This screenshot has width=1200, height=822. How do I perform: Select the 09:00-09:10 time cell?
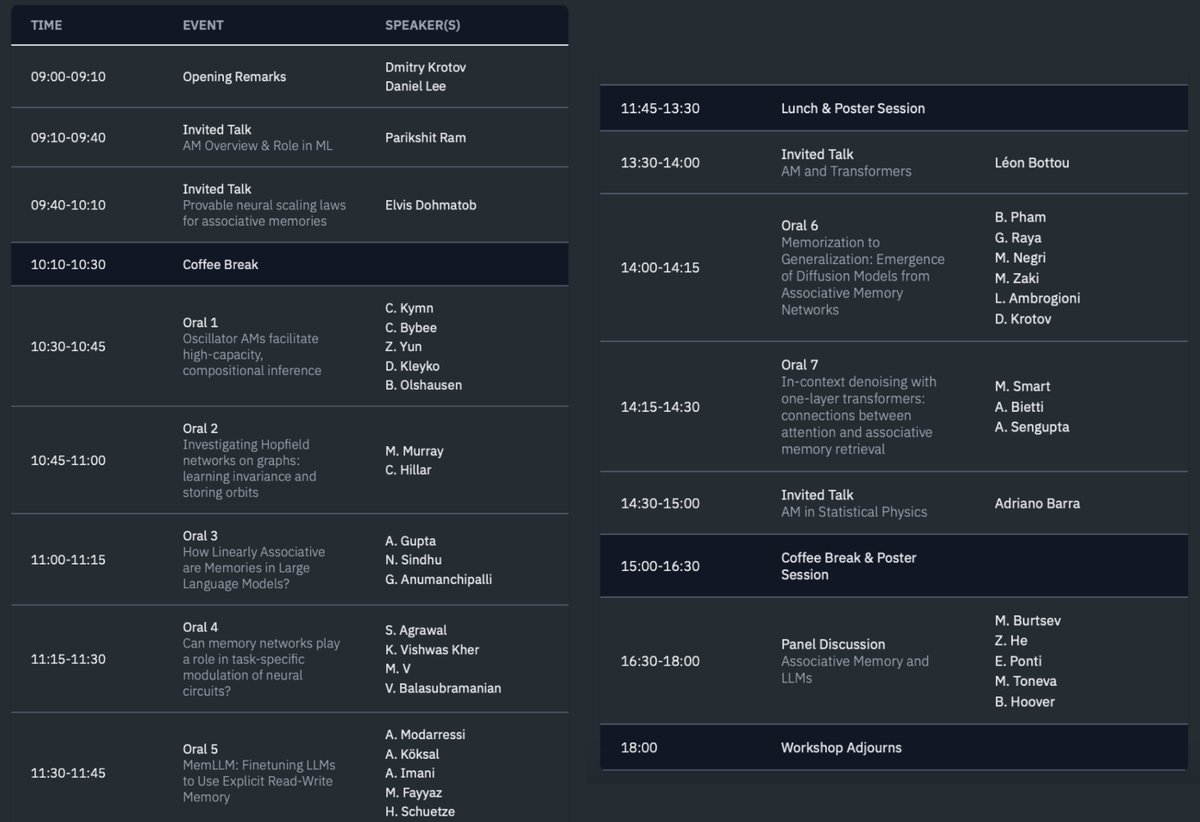point(68,77)
